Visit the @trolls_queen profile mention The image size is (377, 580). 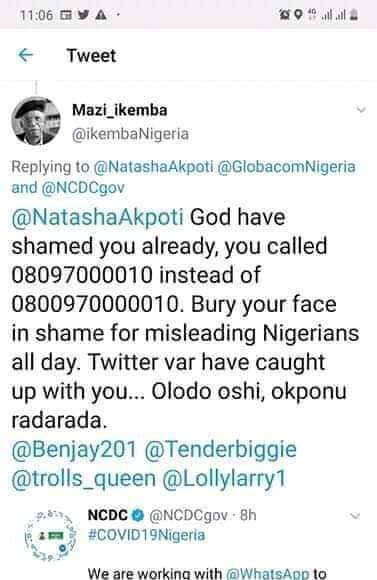(x=84, y=479)
